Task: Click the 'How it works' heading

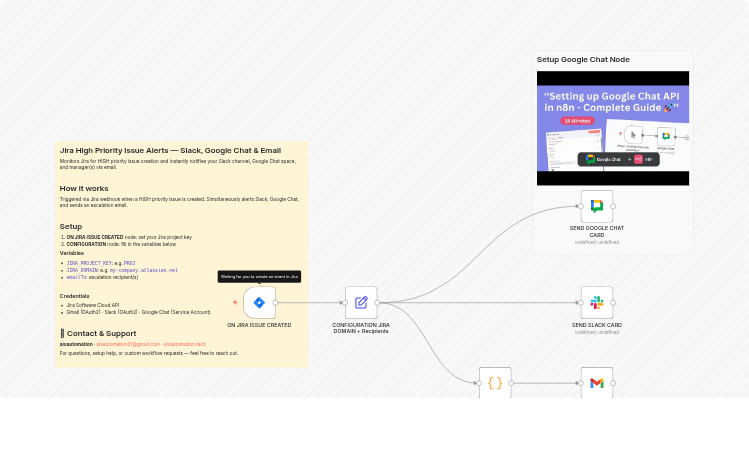Action: (84, 188)
